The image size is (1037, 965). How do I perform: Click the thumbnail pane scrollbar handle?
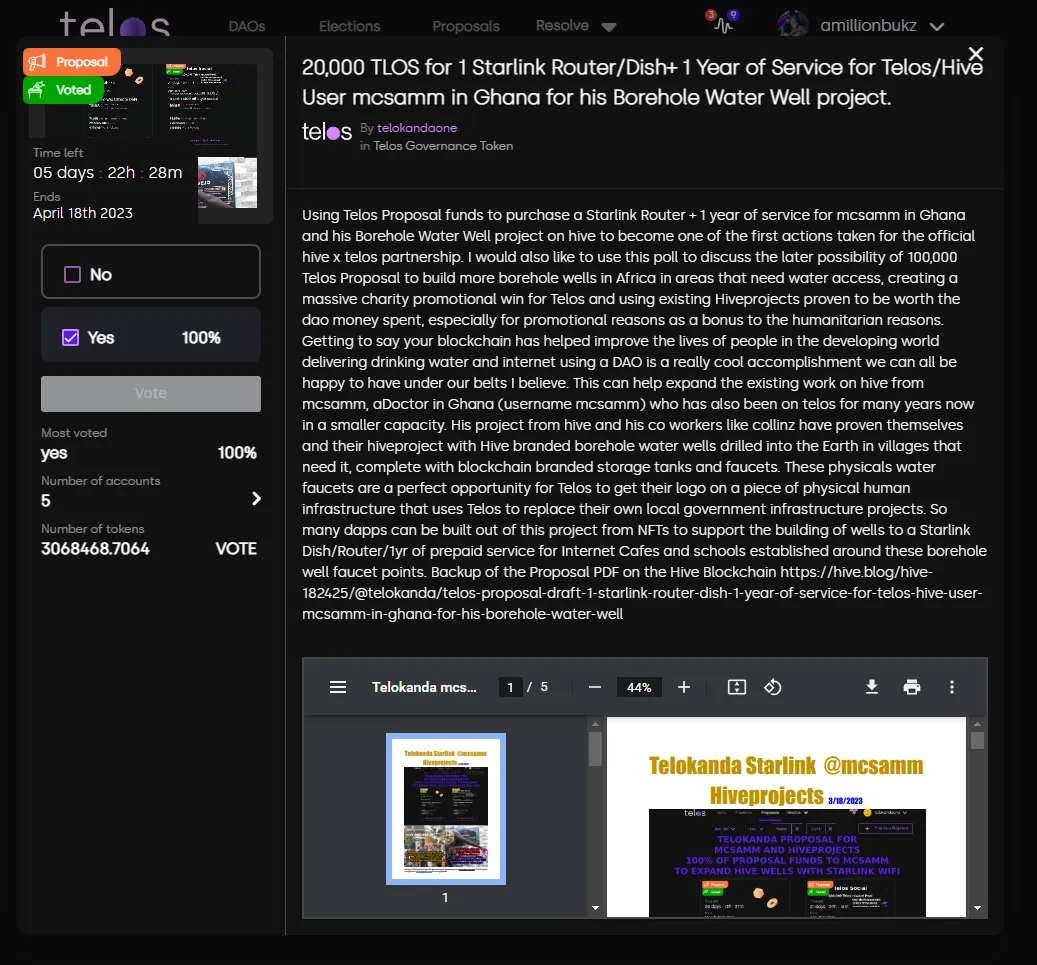tap(595, 748)
